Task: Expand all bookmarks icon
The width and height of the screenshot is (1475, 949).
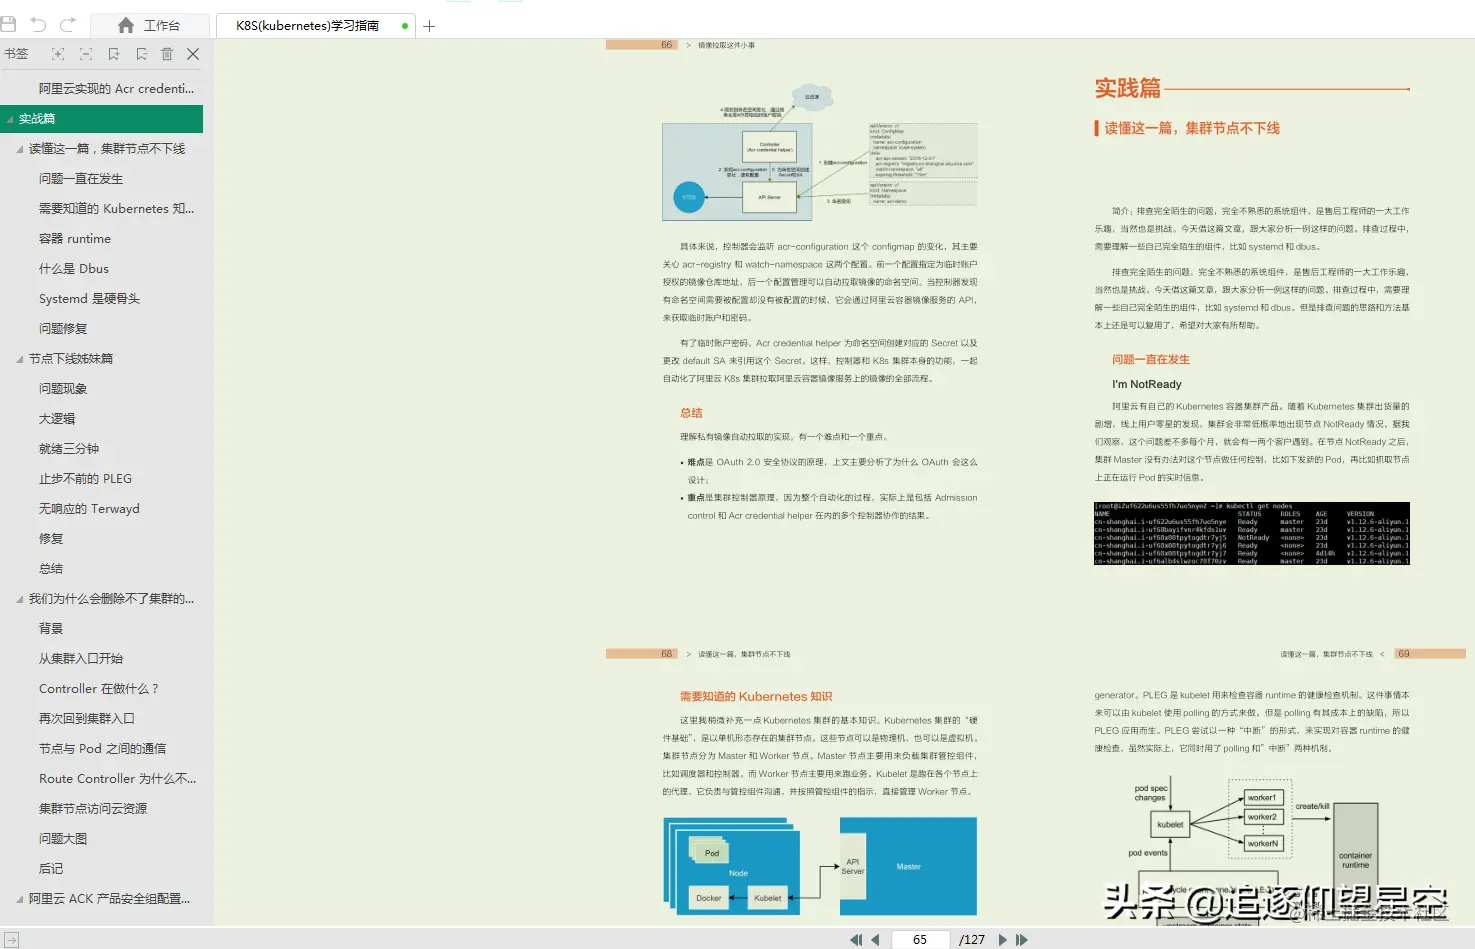Action: tap(58, 54)
